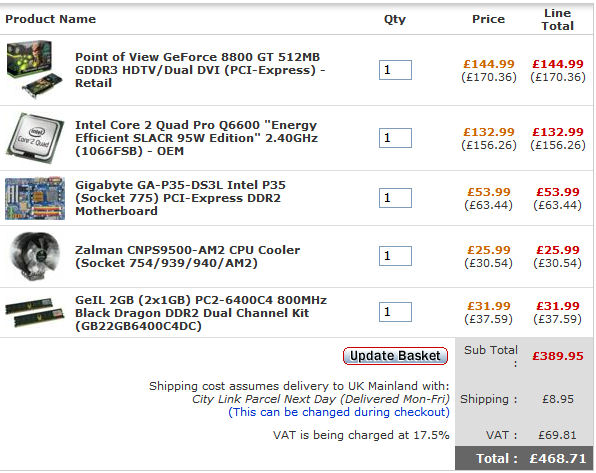
Task: Click the Zalman CPU cooler thumbnail
Action: coord(35,256)
